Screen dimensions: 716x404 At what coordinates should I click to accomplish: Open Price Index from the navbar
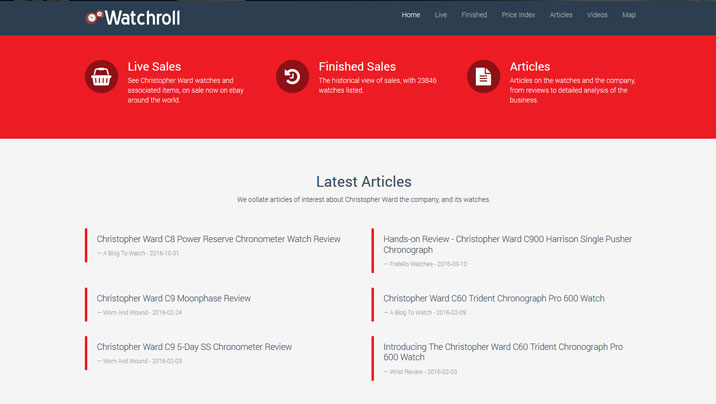(518, 15)
